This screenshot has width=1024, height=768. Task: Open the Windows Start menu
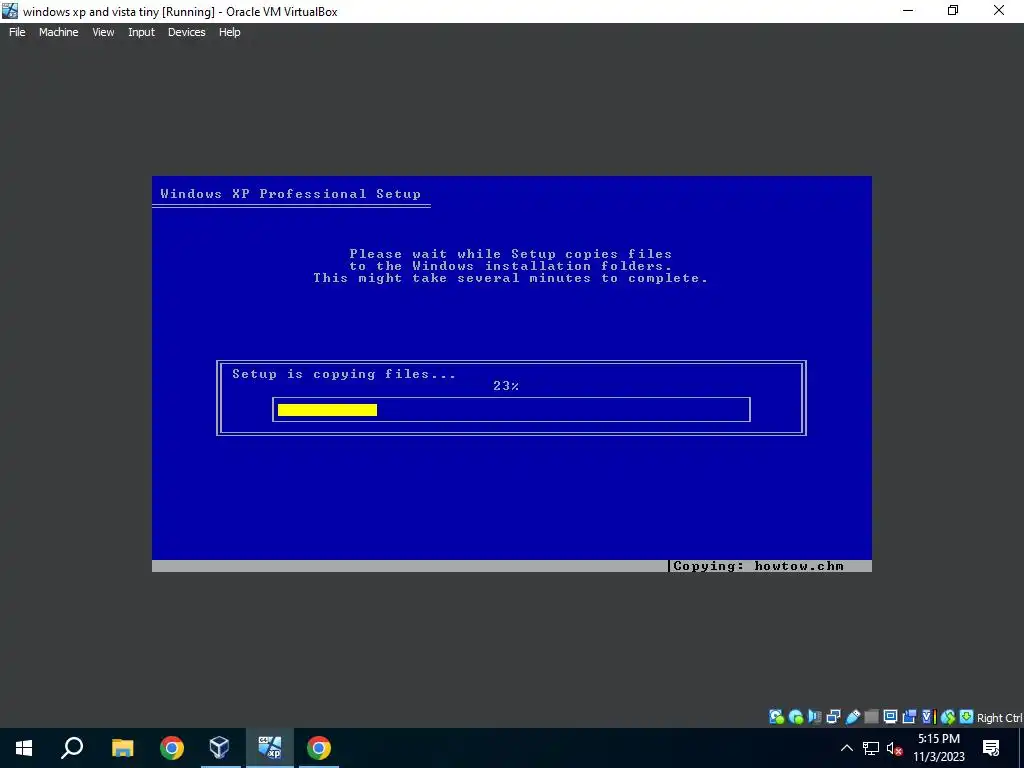click(24, 748)
